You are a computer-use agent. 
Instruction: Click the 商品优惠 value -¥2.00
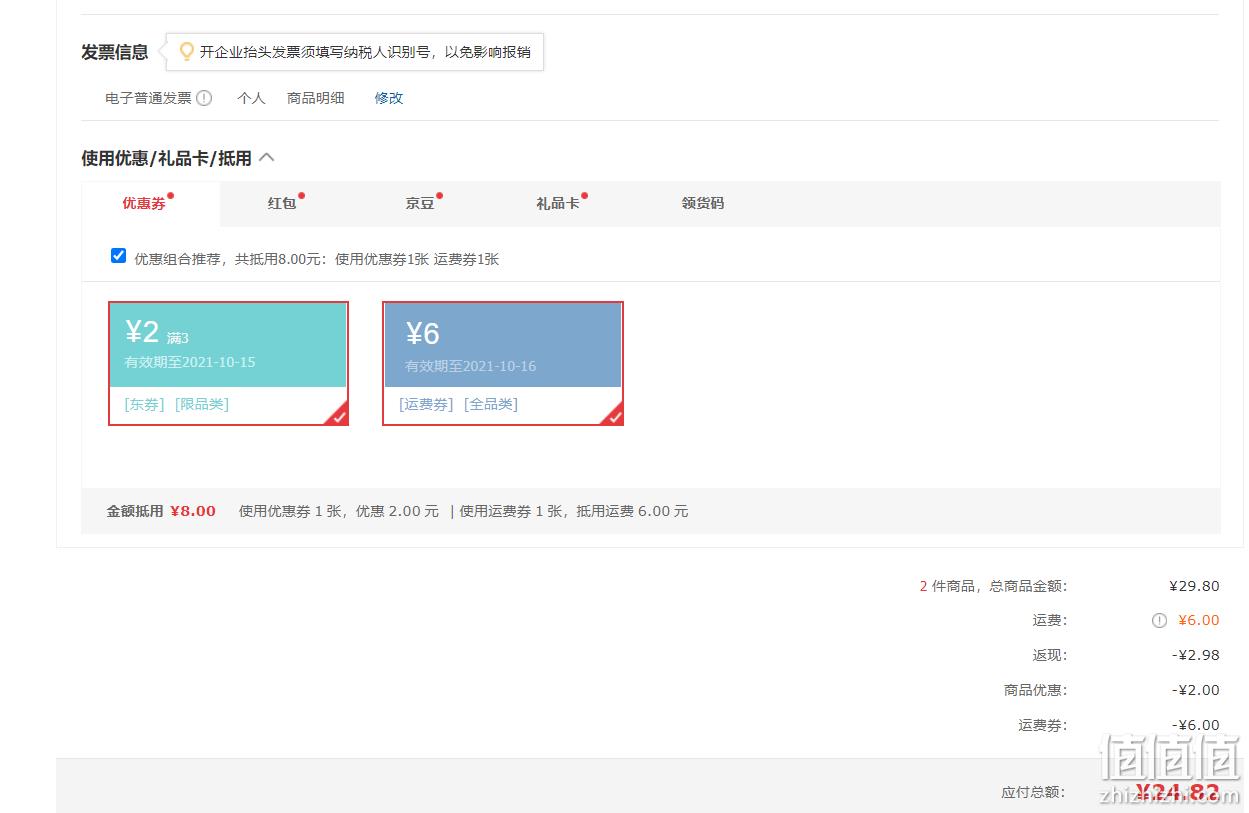1196,690
